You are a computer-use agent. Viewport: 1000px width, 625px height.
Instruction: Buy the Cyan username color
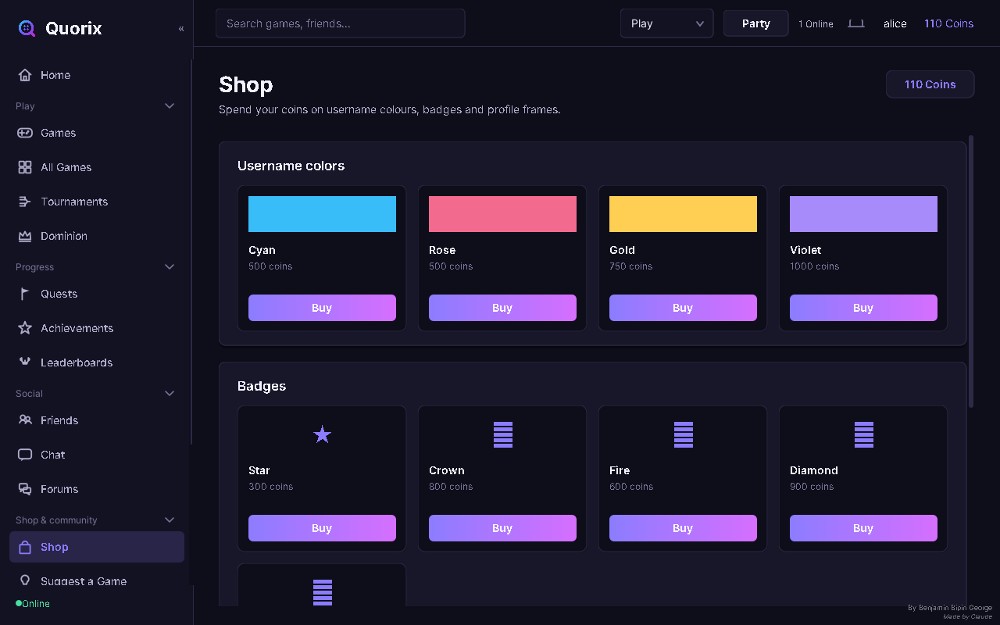click(322, 307)
